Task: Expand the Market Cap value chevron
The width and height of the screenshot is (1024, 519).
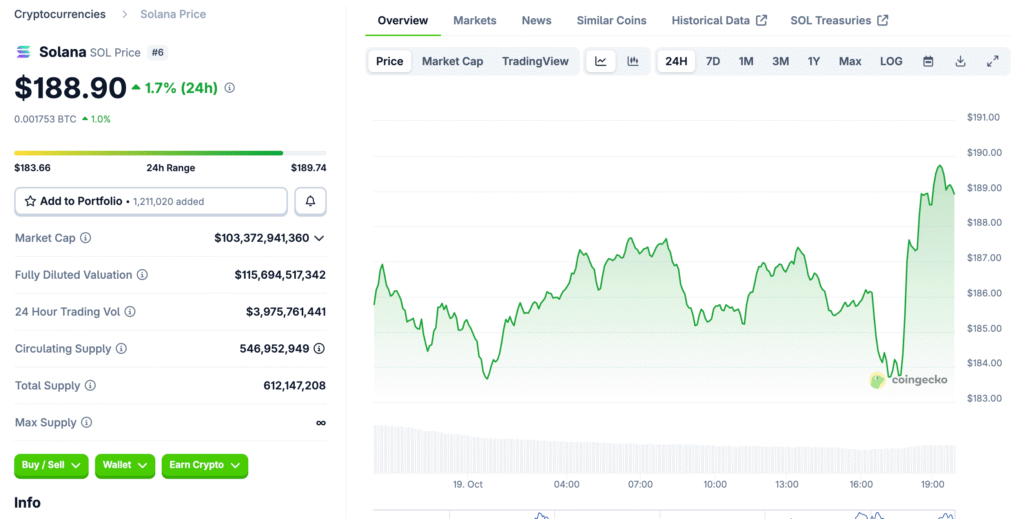Action: [319, 238]
